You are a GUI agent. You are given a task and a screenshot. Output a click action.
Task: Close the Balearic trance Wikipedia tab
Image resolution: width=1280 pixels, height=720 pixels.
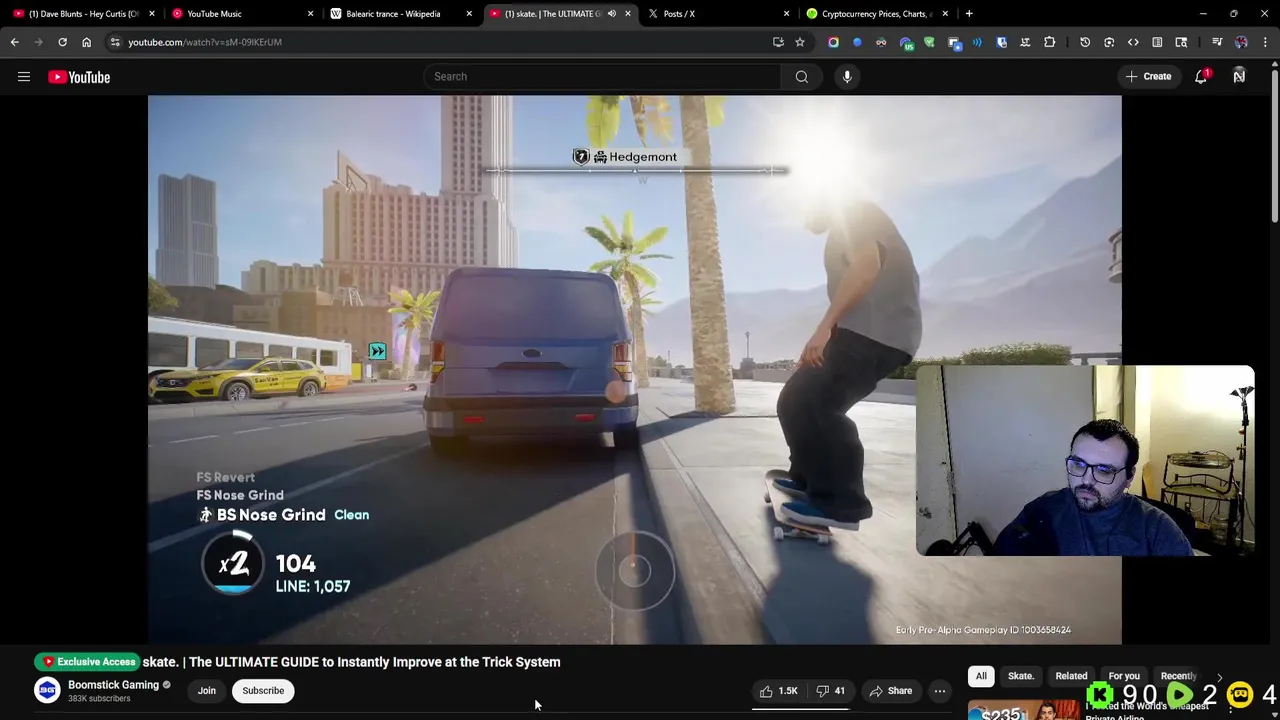pos(469,14)
